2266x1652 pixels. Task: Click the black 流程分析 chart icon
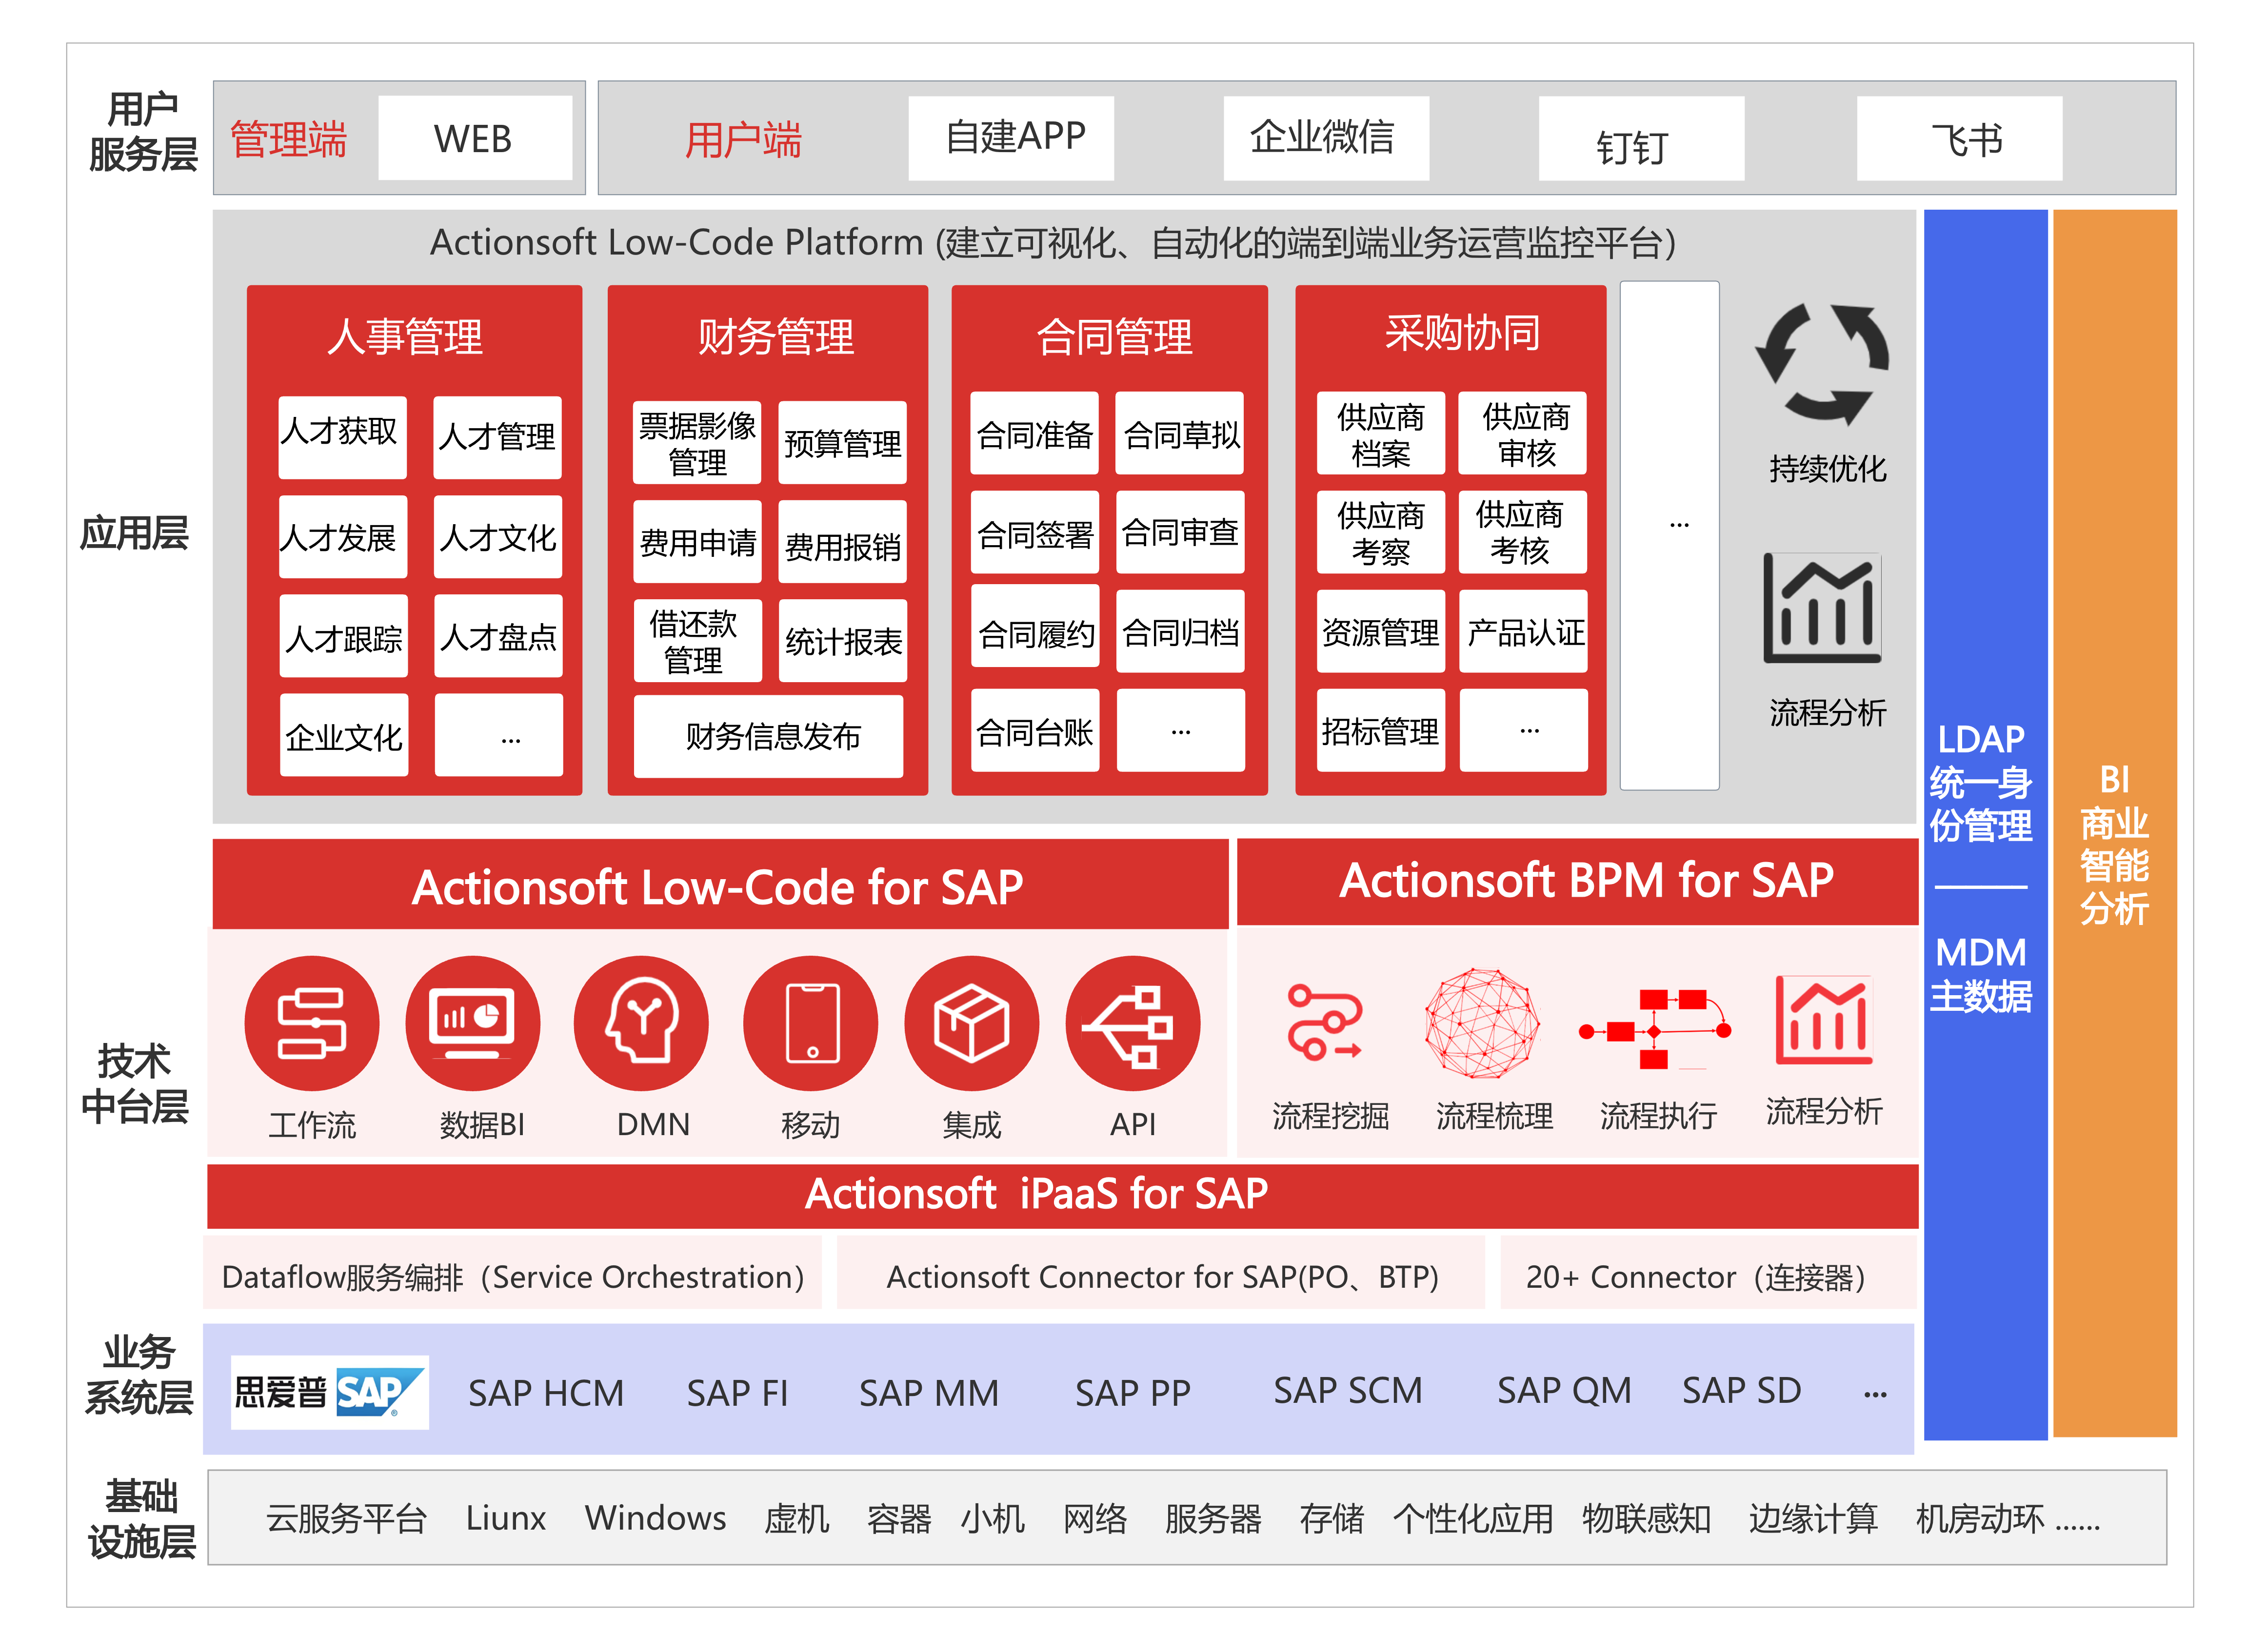pos(1823,608)
